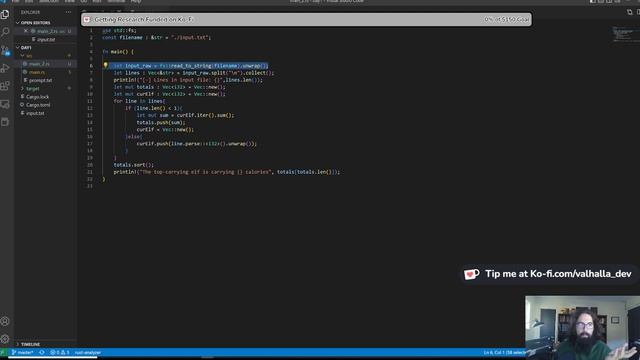Click the 'fn main() {' code line
The height and width of the screenshot is (360, 640).
pyautogui.click(x=118, y=52)
